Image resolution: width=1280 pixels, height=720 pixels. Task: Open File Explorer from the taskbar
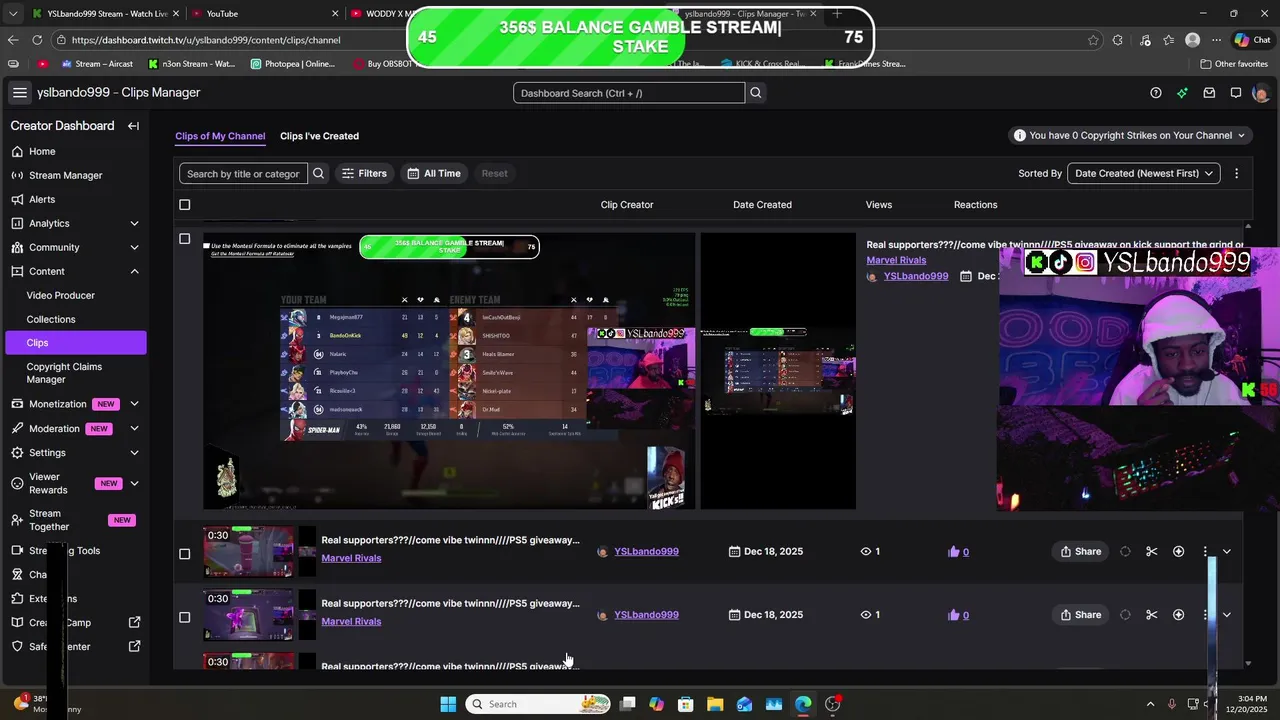tap(715, 704)
